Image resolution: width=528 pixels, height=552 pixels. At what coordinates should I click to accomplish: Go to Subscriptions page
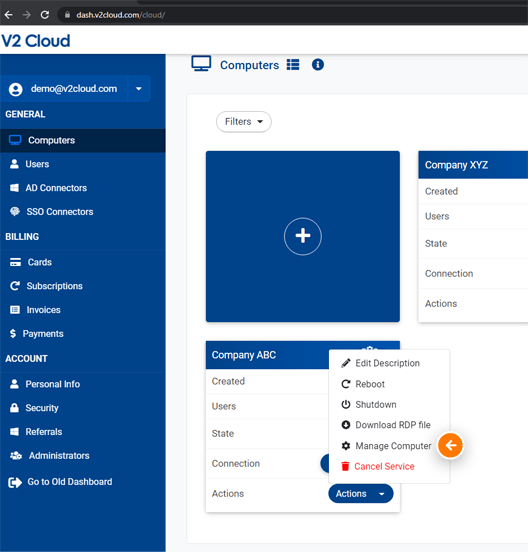click(x=83, y=286)
